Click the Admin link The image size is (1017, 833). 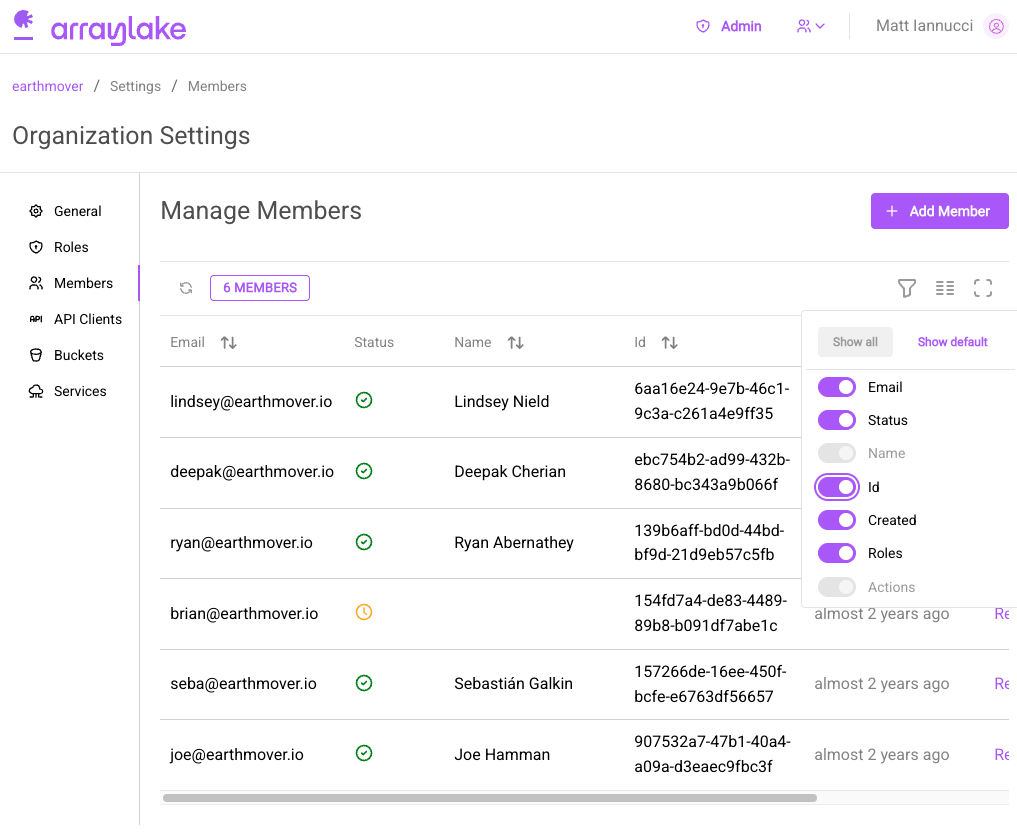[741, 26]
